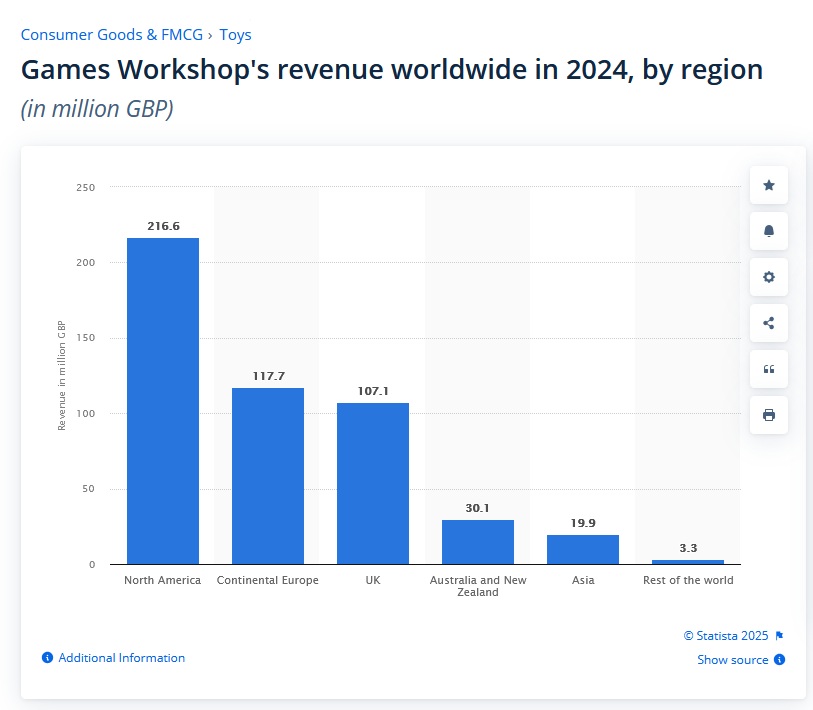The height and width of the screenshot is (710, 813).
Task: Click the 19.9 value label
Action: [x=583, y=523]
